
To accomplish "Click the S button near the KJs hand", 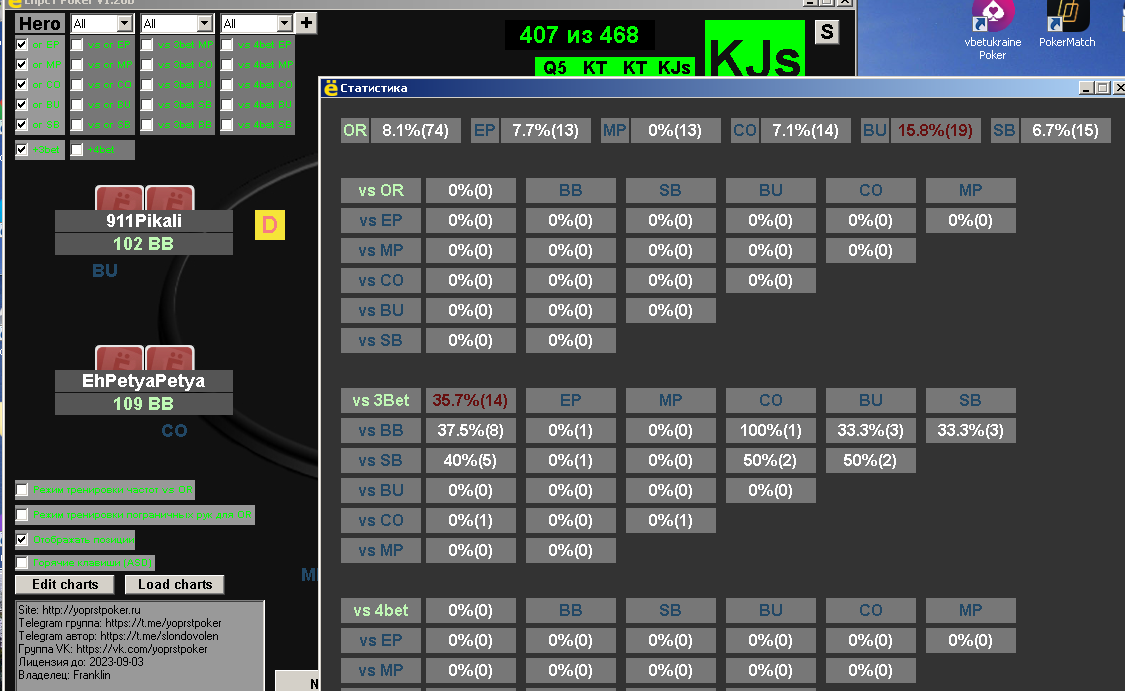I will coord(827,32).
